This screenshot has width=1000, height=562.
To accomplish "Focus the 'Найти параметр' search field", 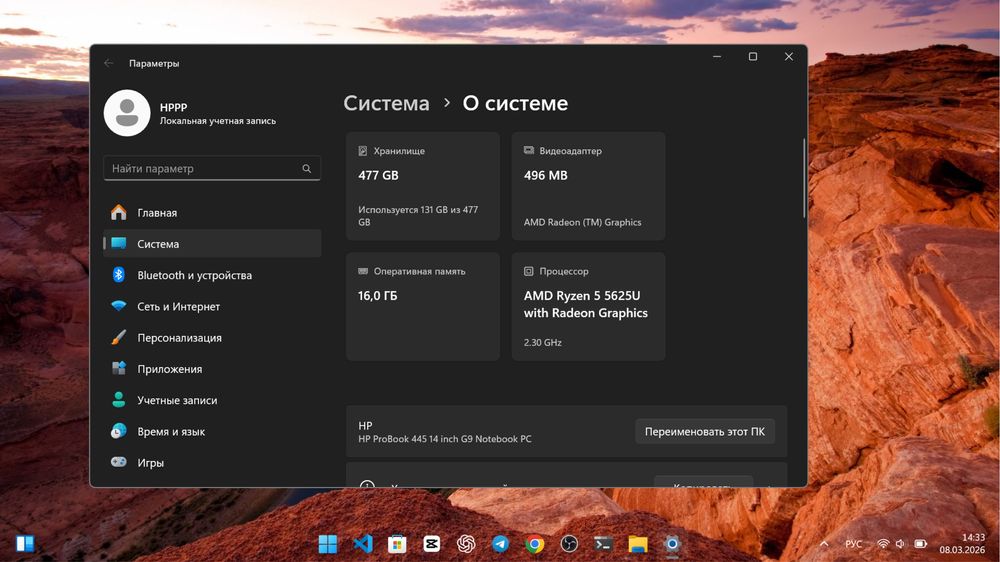I will [212, 168].
